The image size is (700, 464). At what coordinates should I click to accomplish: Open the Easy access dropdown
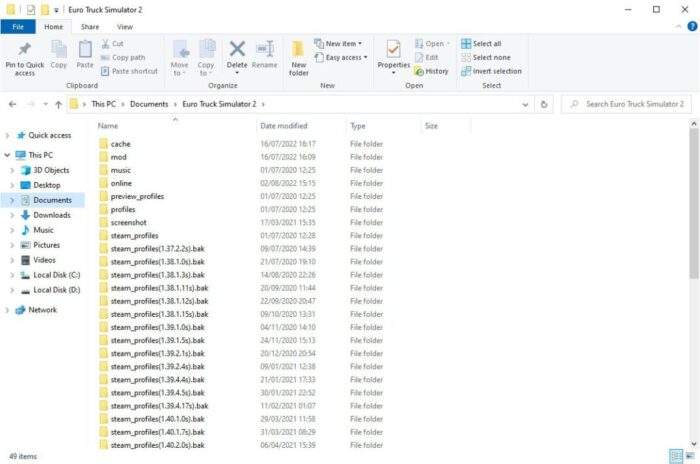pos(341,57)
